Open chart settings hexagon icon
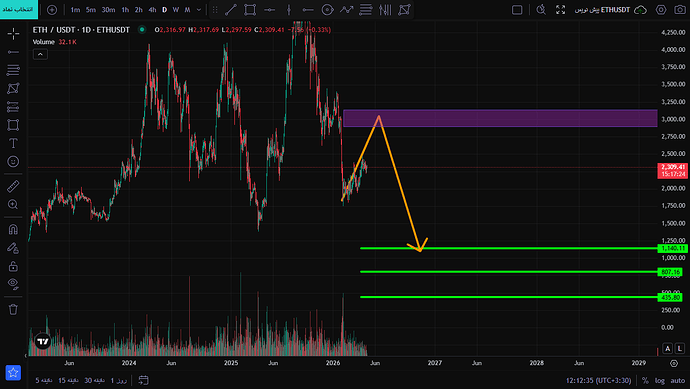Image resolution: width=690 pixels, height=389 pixels. (661, 10)
